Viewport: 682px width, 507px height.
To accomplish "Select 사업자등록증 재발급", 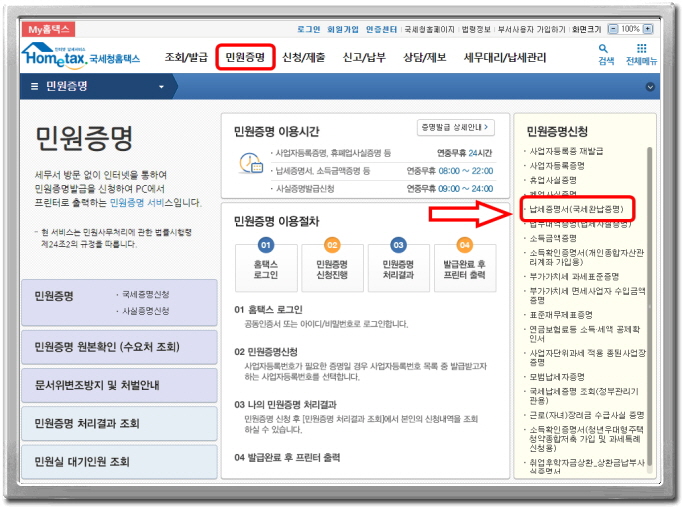I will (x=566, y=151).
